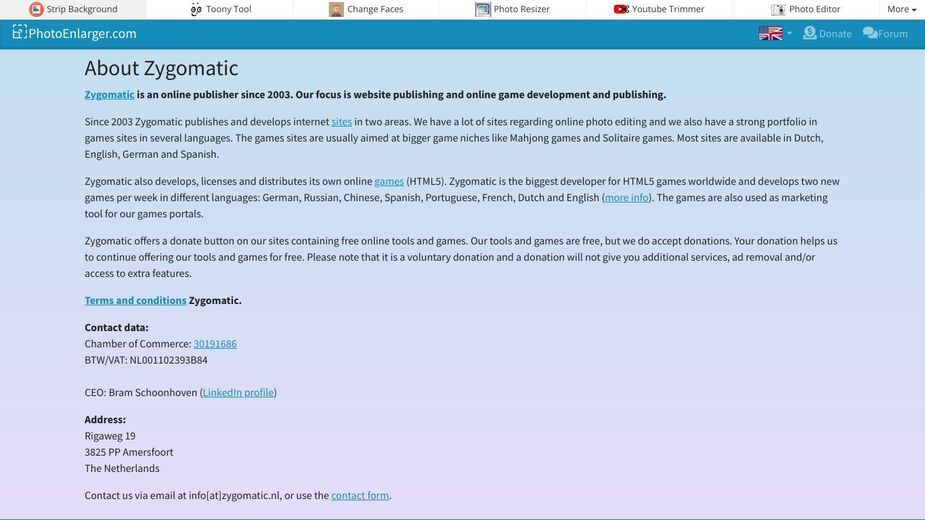Click the Forum speech bubbles icon

click(870, 33)
